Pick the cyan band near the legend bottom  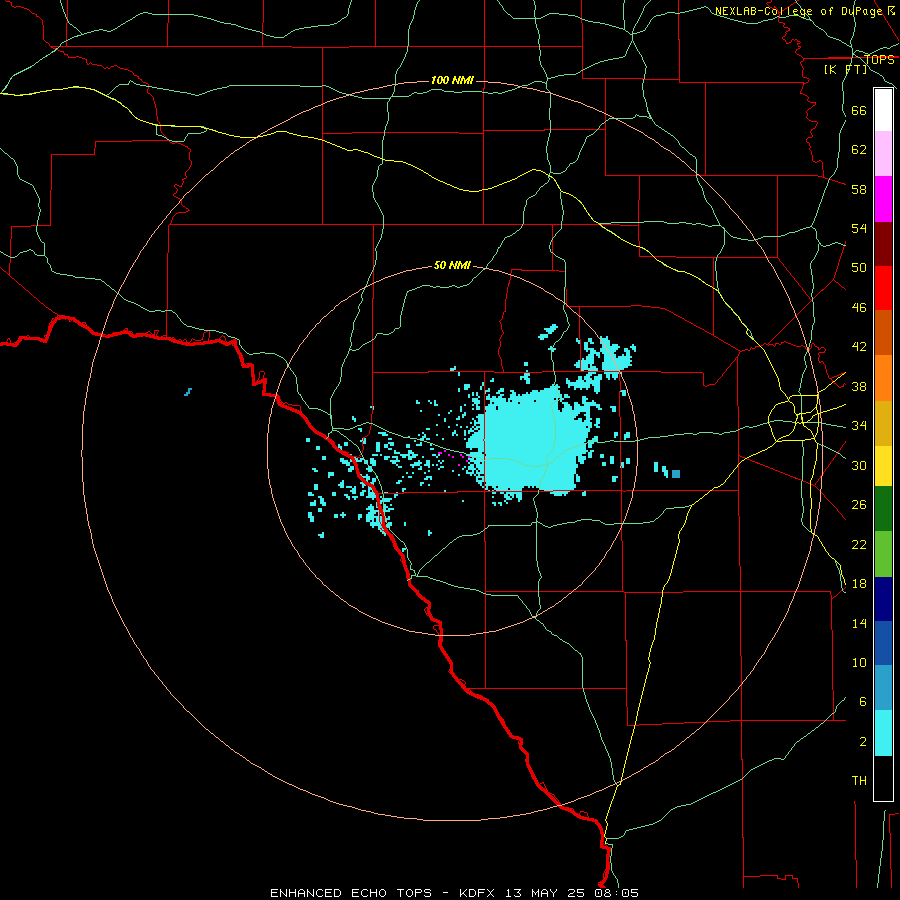tap(883, 734)
